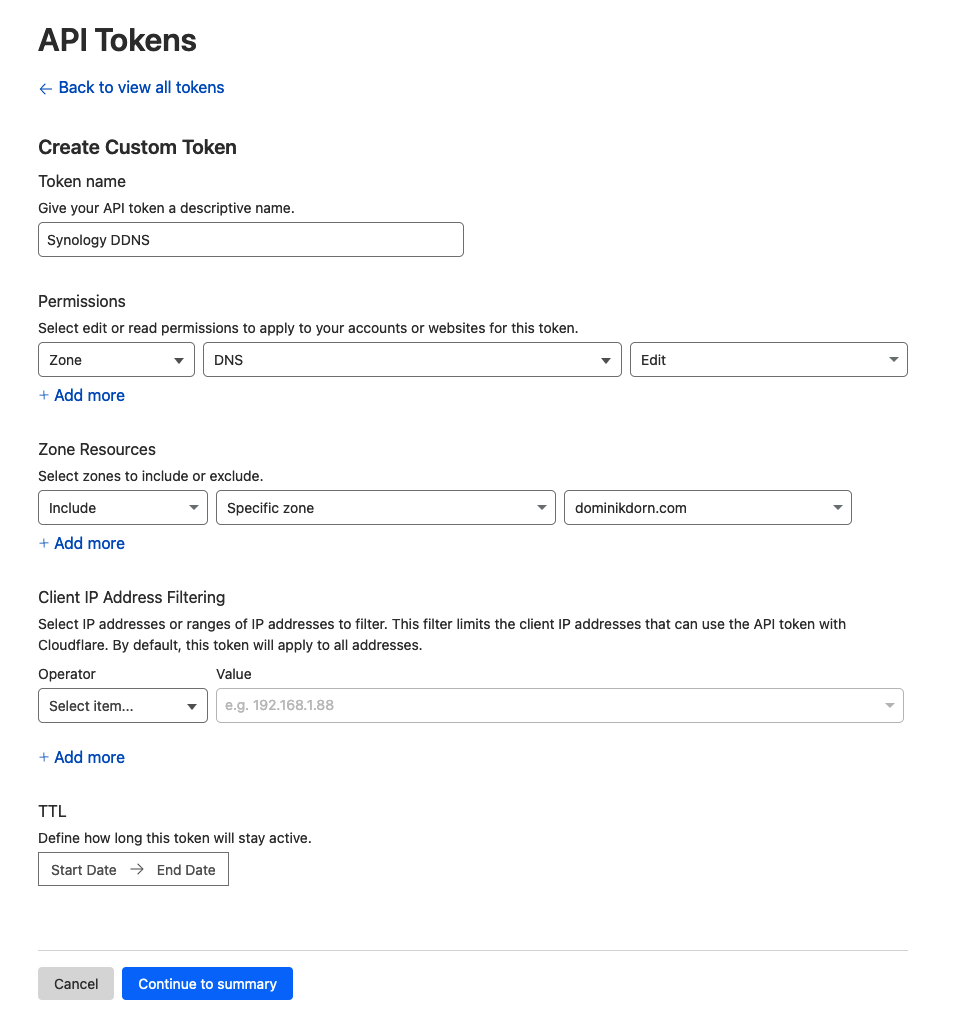This screenshot has width=953, height=1015.
Task: Click the Token name input field
Action: (x=250, y=240)
